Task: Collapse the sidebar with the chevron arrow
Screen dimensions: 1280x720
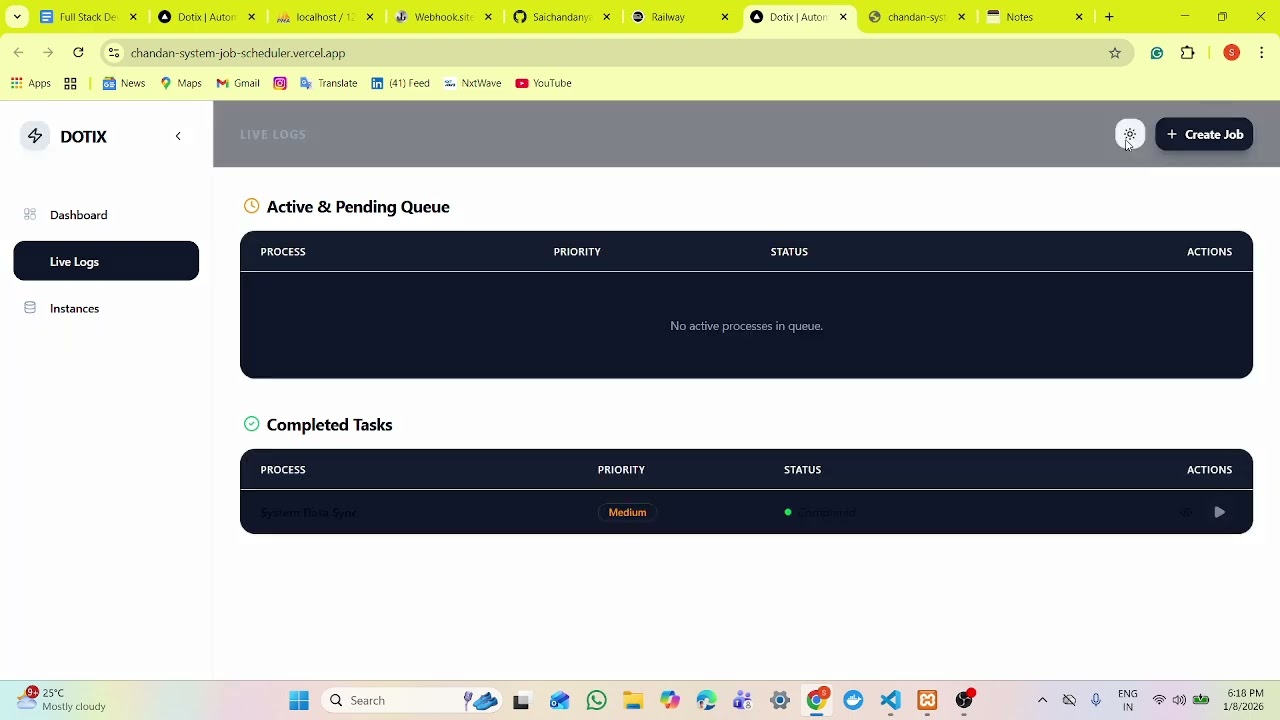Action: (178, 136)
